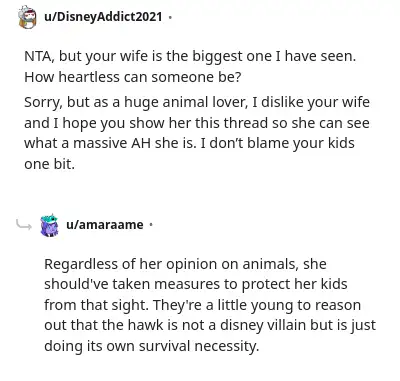
Task: Click the amaraame purple avatar icon
Action: [x=49, y=225]
